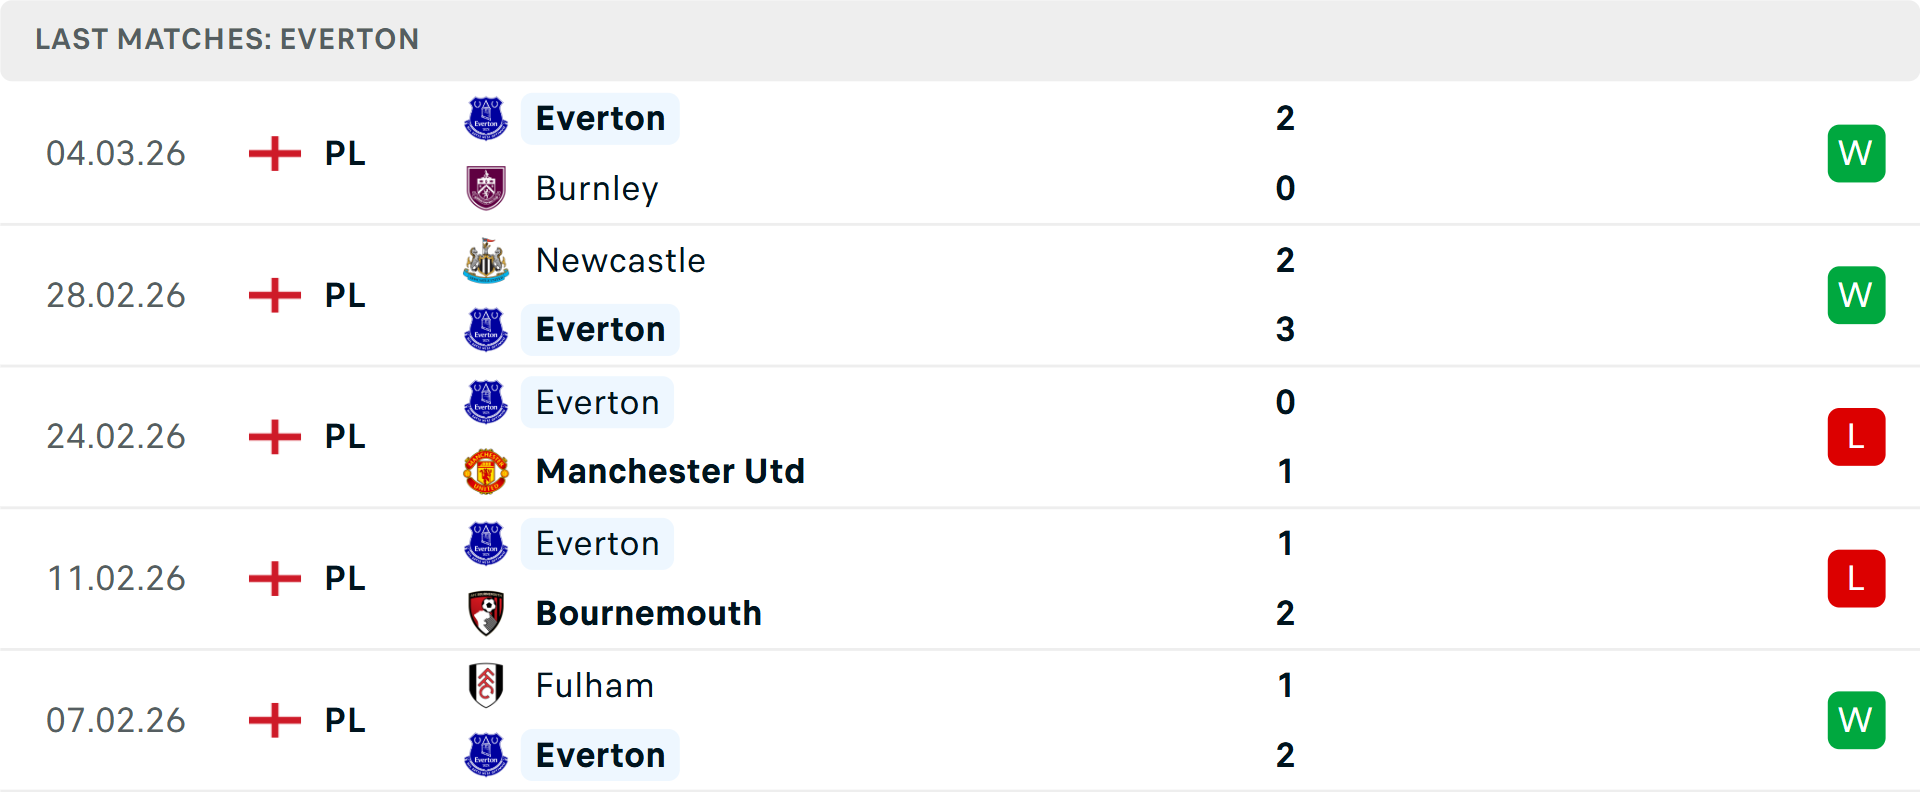Screen dimensions: 1920x792
Task: Click the Newcastle magpie crest
Action: click(x=486, y=260)
